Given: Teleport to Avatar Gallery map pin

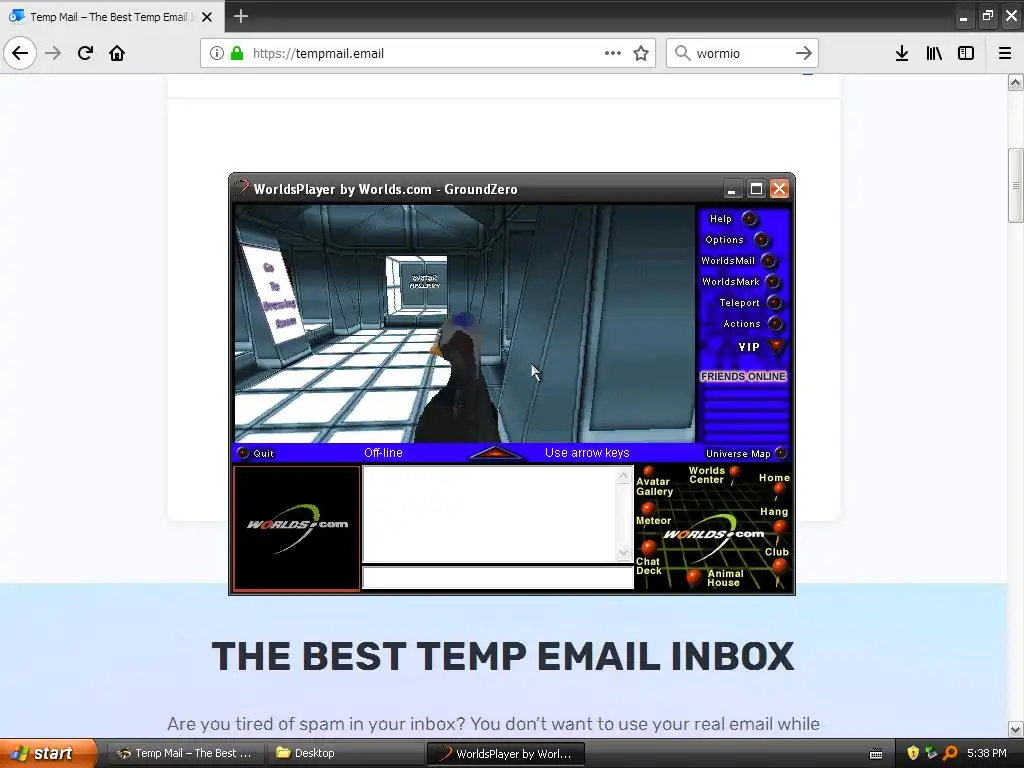Looking at the screenshot, I should tap(648, 472).
